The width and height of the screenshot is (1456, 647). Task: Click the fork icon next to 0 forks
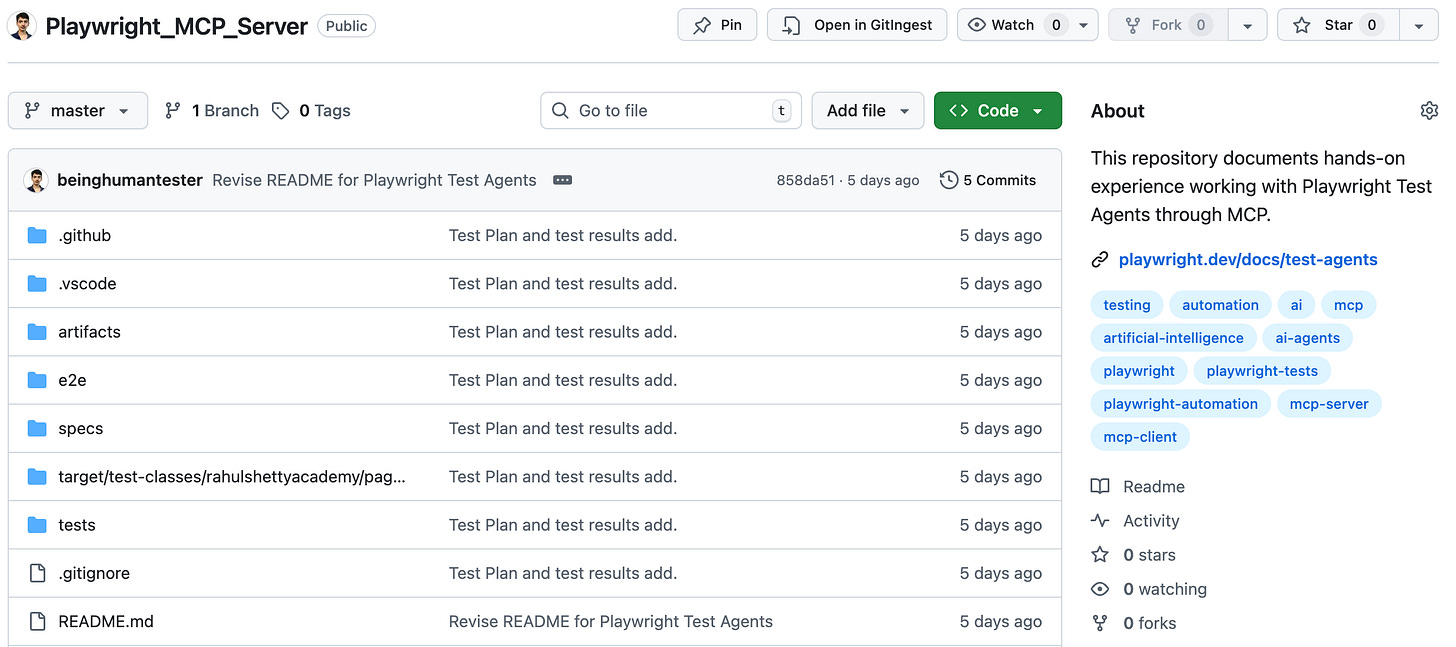tap(1100, 623)
